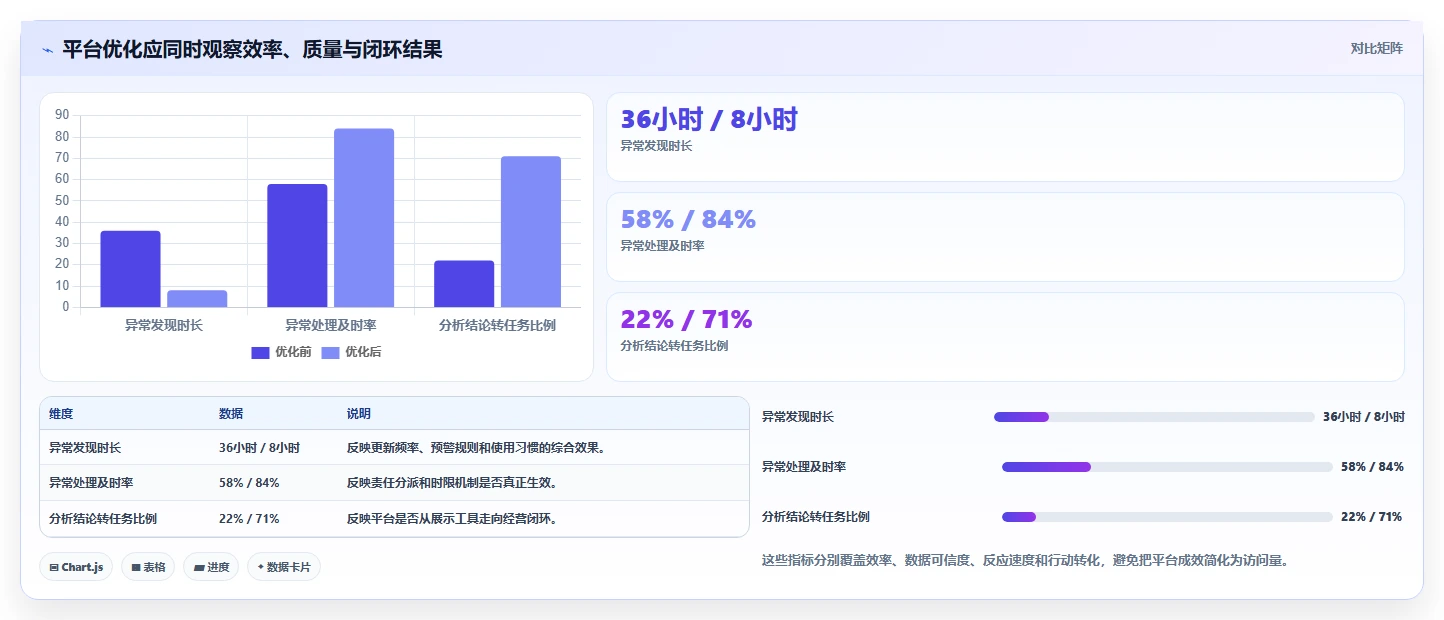Open the 36小时 / 8小时 data card
This screenshot has height=620, width=1444.
[x=1005, y=137]
